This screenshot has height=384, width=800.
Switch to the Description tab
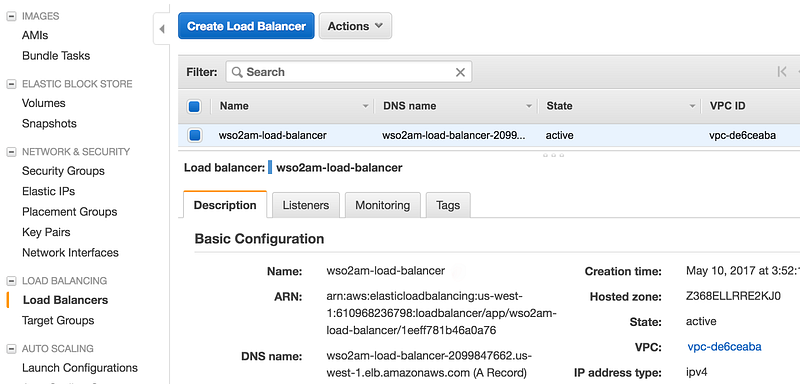point(225,205)
